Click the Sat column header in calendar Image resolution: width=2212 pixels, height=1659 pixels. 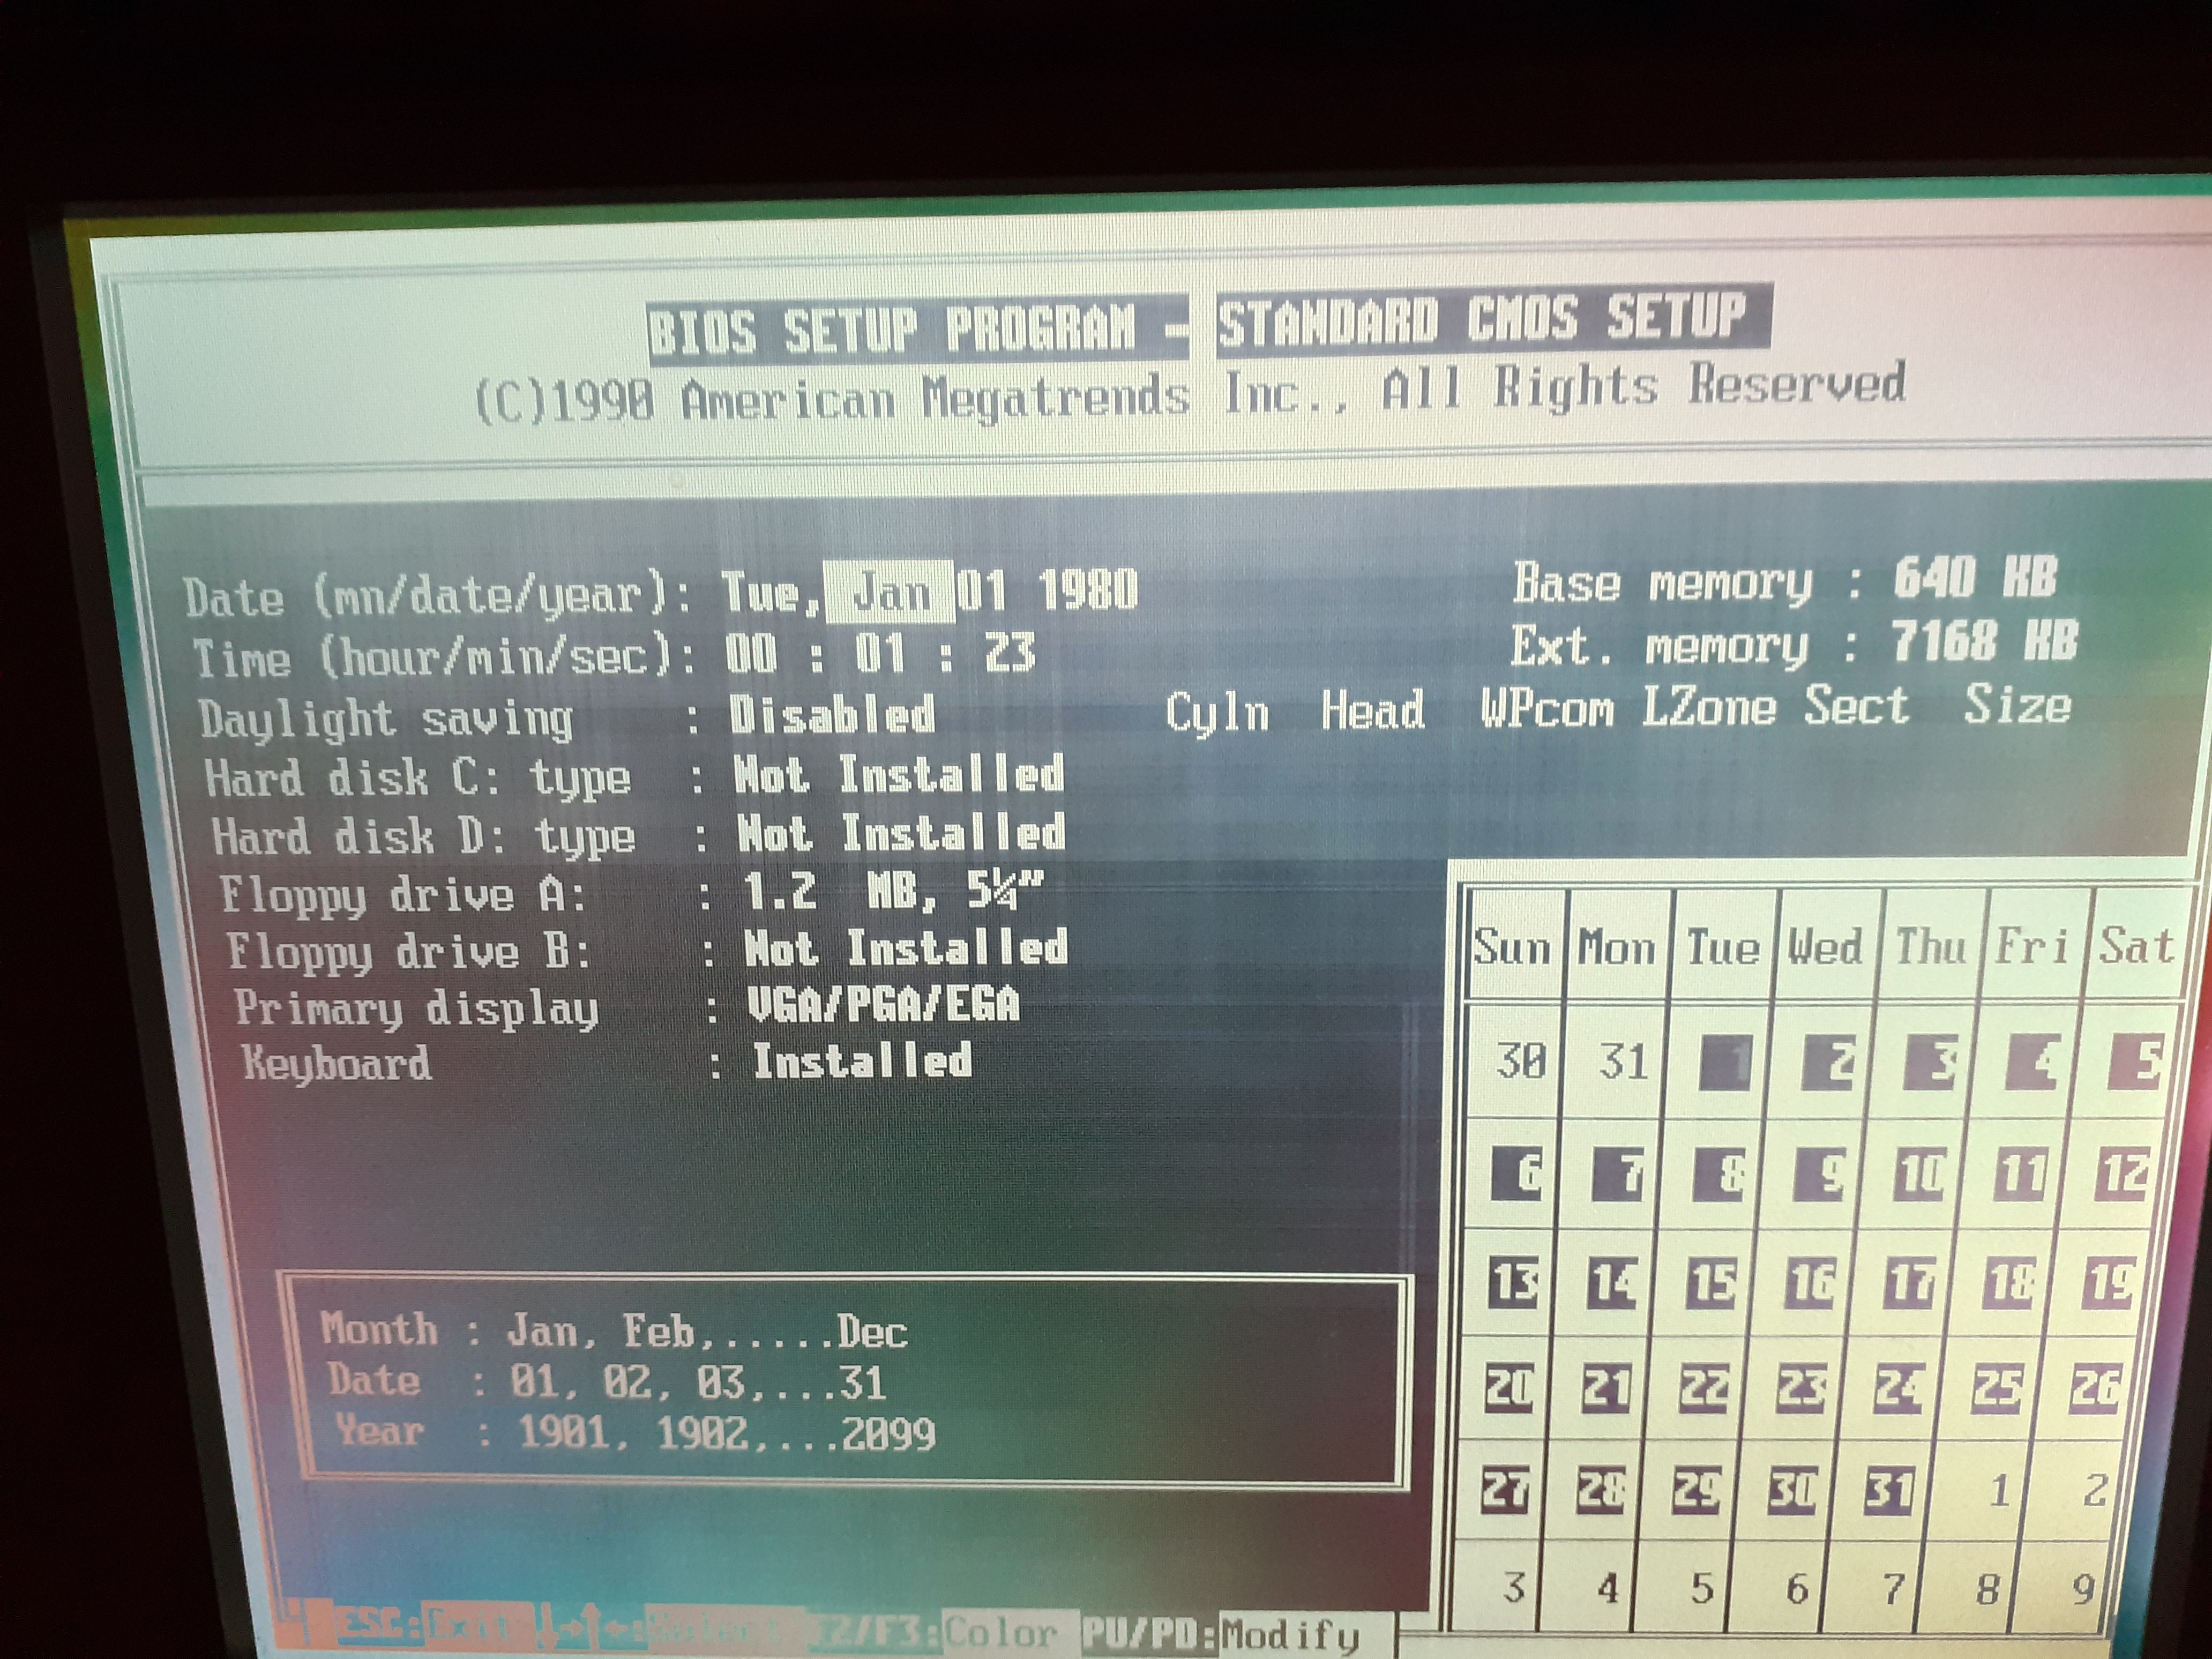2136,945
